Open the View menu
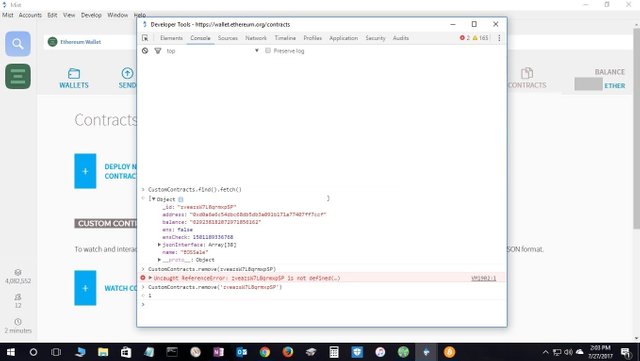640x361 pixels. tap(69, 15)
